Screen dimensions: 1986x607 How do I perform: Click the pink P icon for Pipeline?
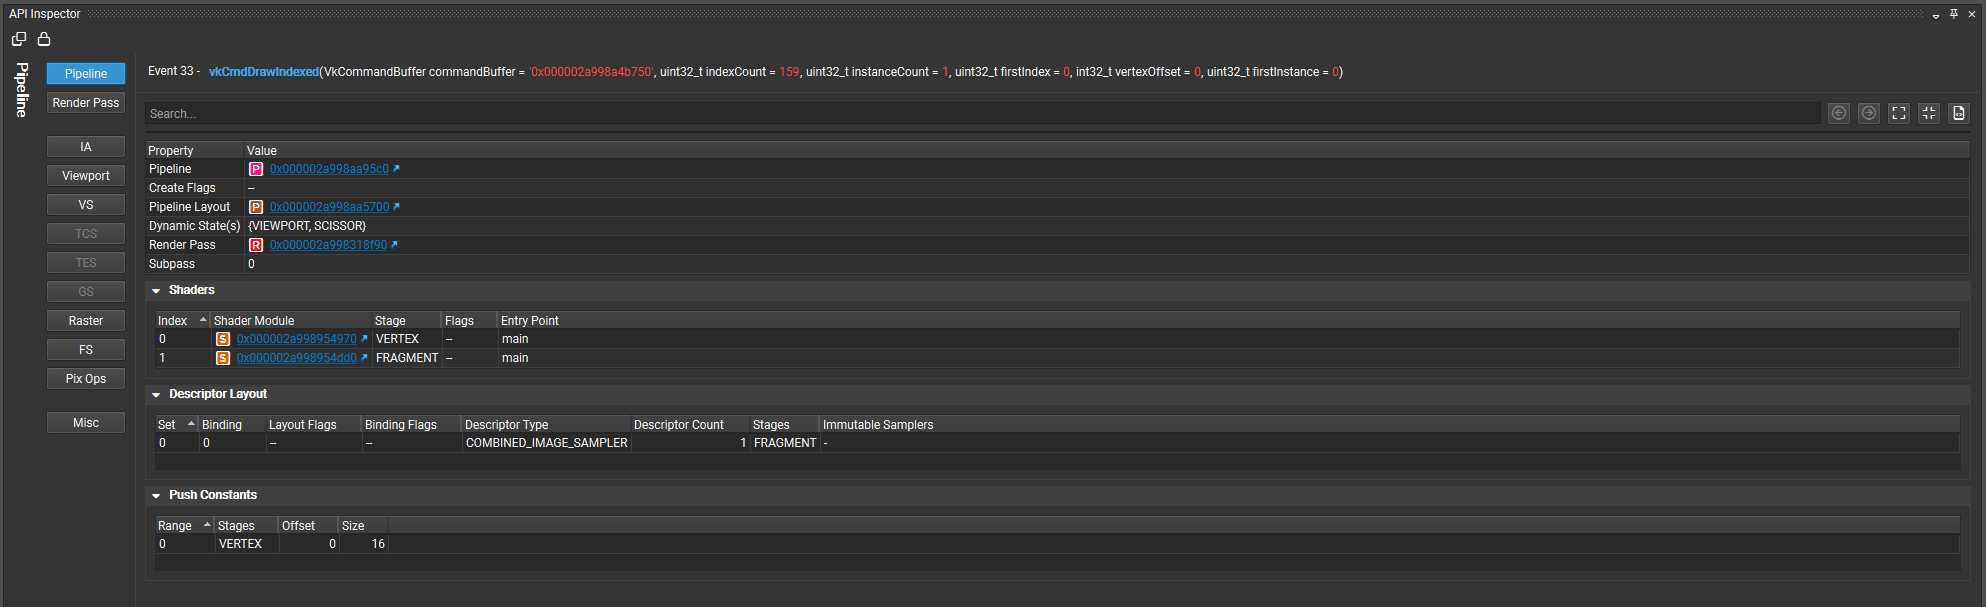[256, 169]
